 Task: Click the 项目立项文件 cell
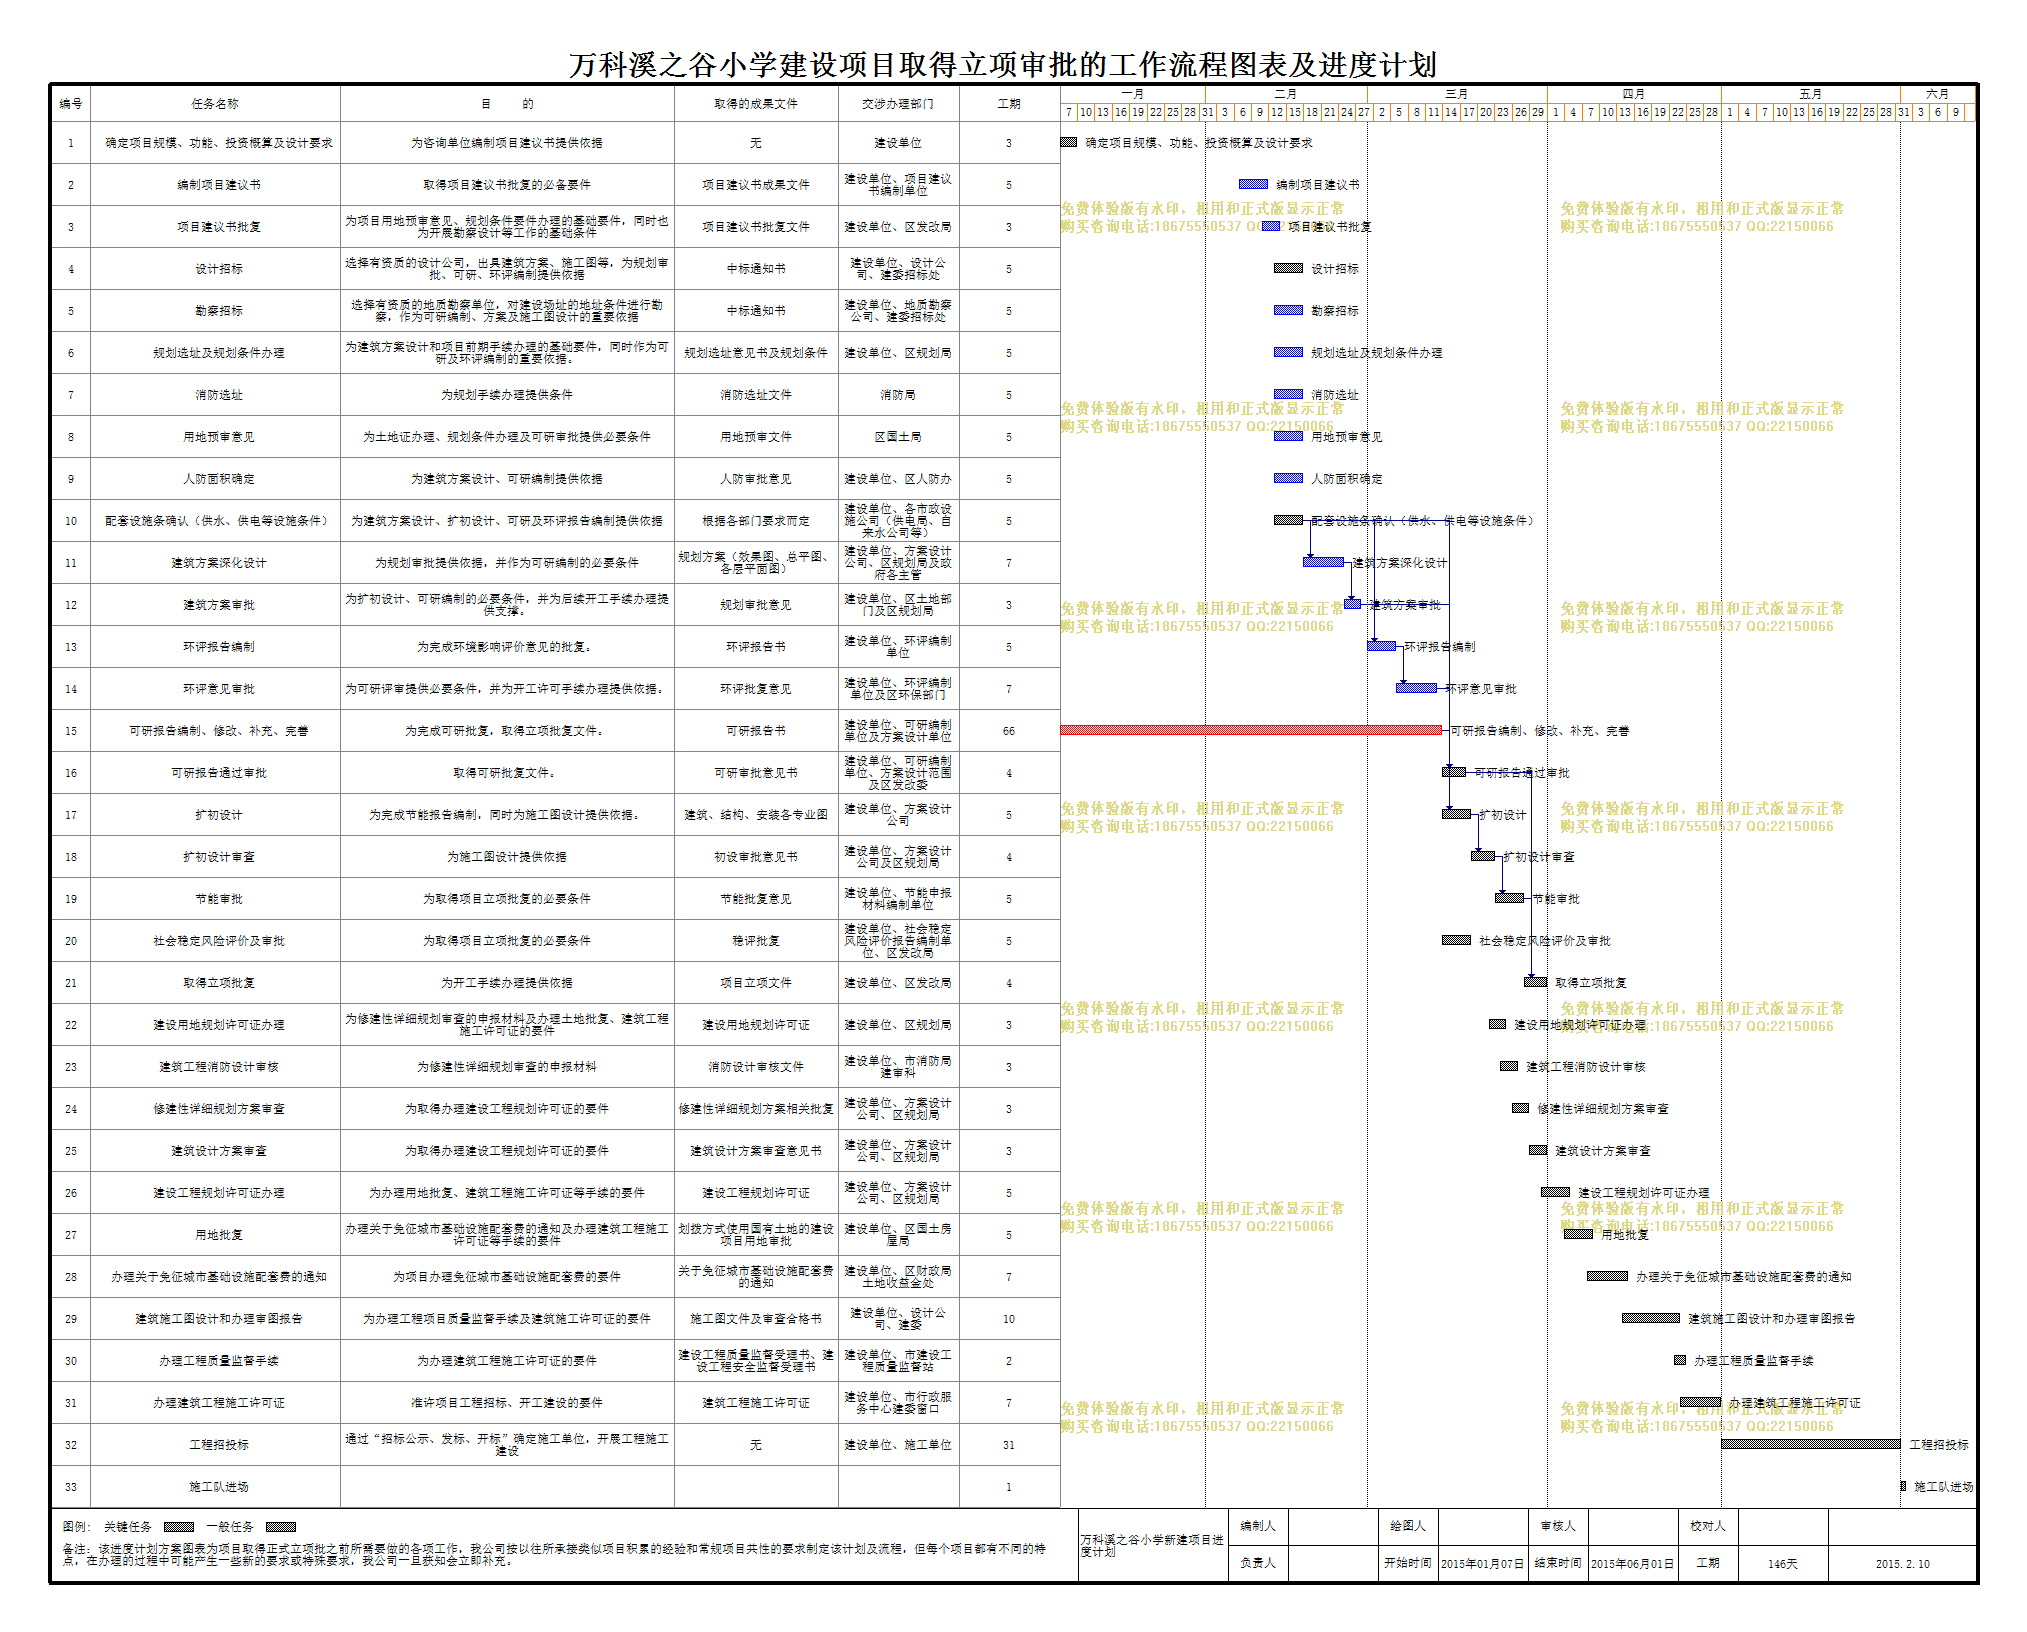click(756, 983)
